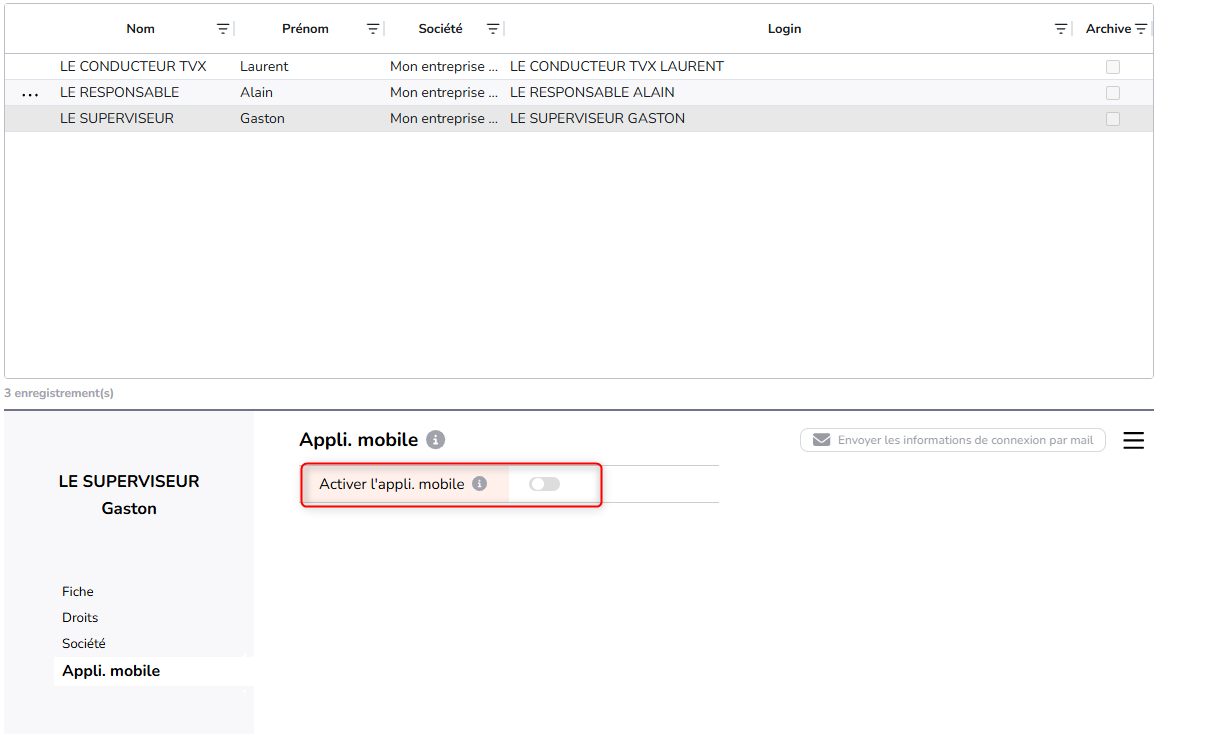The height and width of the screenshot is (734, 1222).
Task: Open filter icon on the Archive column
Action: [1141, 29]
